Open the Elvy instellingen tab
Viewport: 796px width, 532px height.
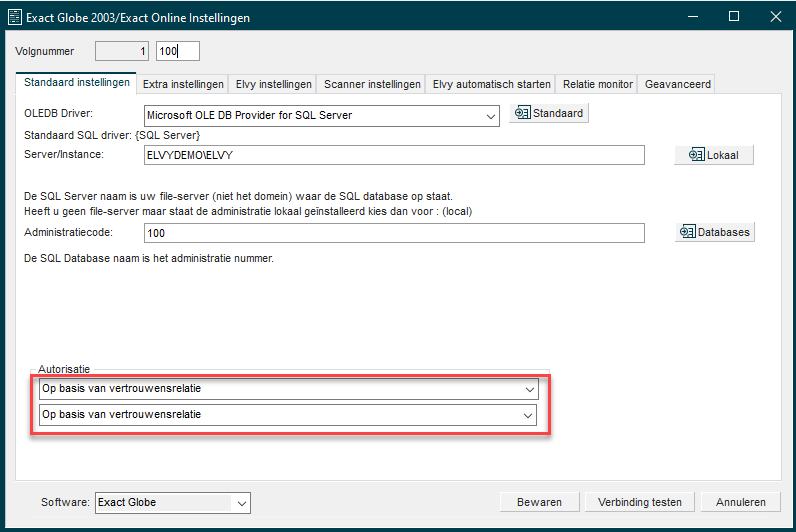[274, 84]
